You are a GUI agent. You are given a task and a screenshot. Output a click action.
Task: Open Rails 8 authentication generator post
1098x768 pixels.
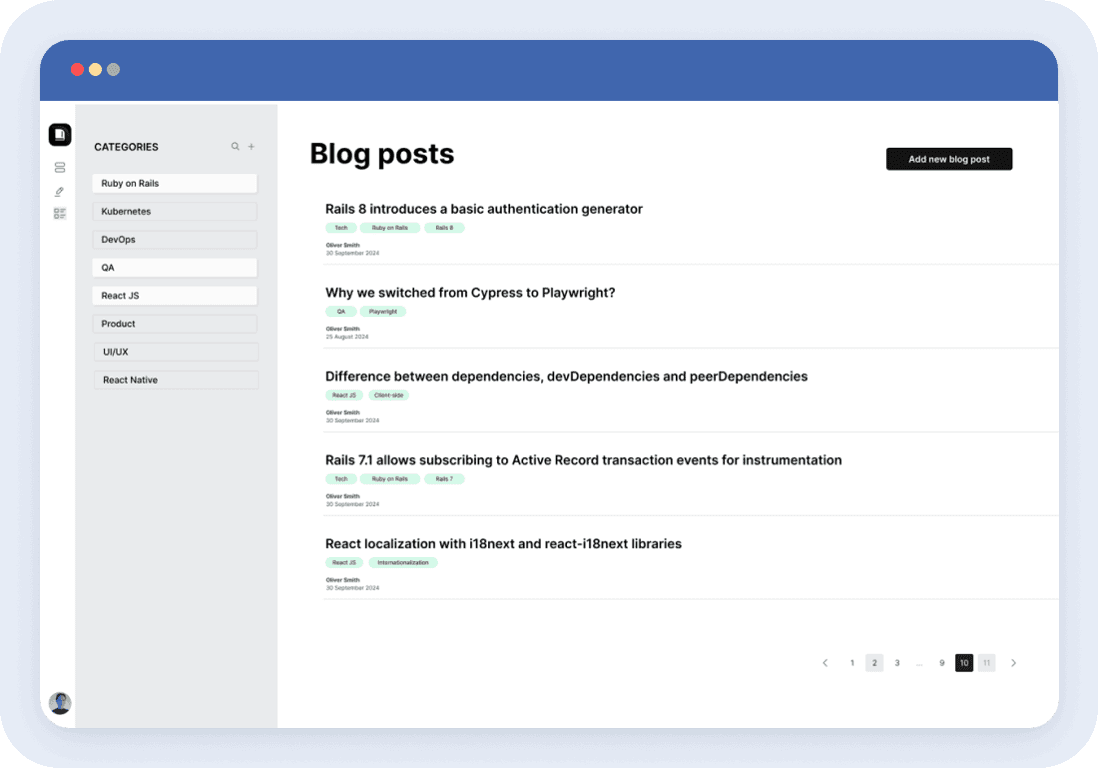click(x=483, y=209)
